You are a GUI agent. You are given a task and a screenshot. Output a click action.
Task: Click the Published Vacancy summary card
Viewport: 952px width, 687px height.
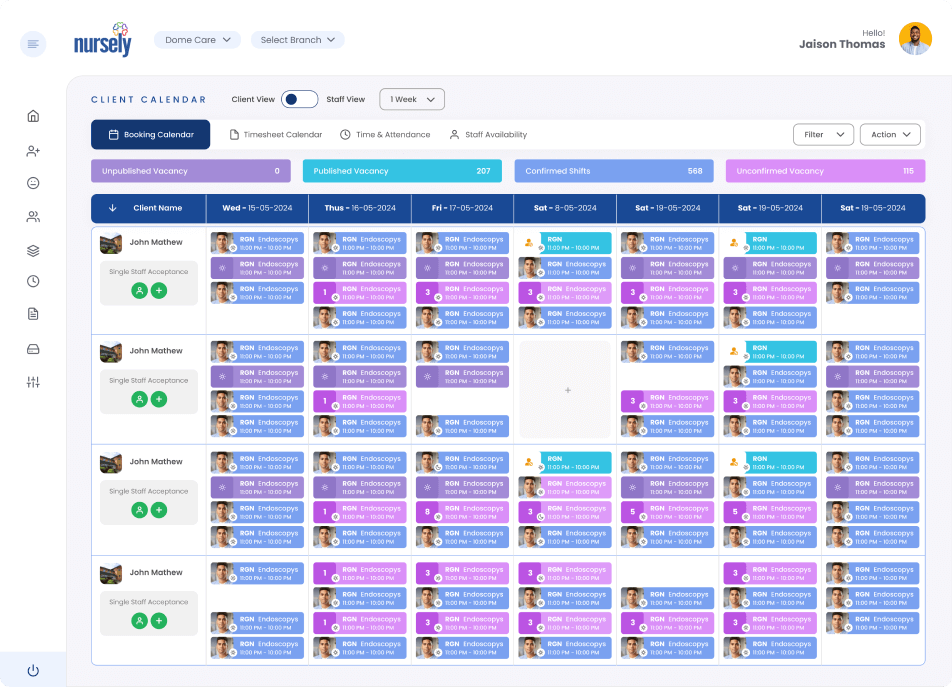(x=402, y=171)
